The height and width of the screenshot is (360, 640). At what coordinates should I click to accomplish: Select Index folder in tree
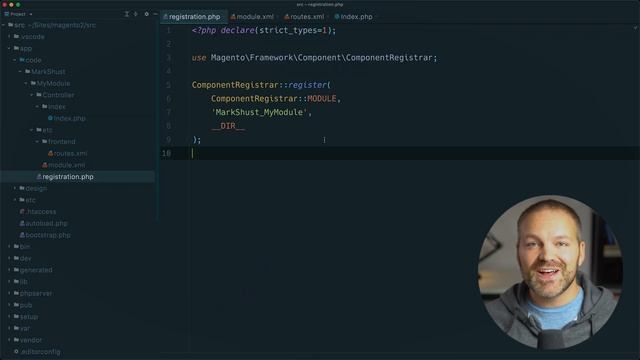[x=53, y=107]
